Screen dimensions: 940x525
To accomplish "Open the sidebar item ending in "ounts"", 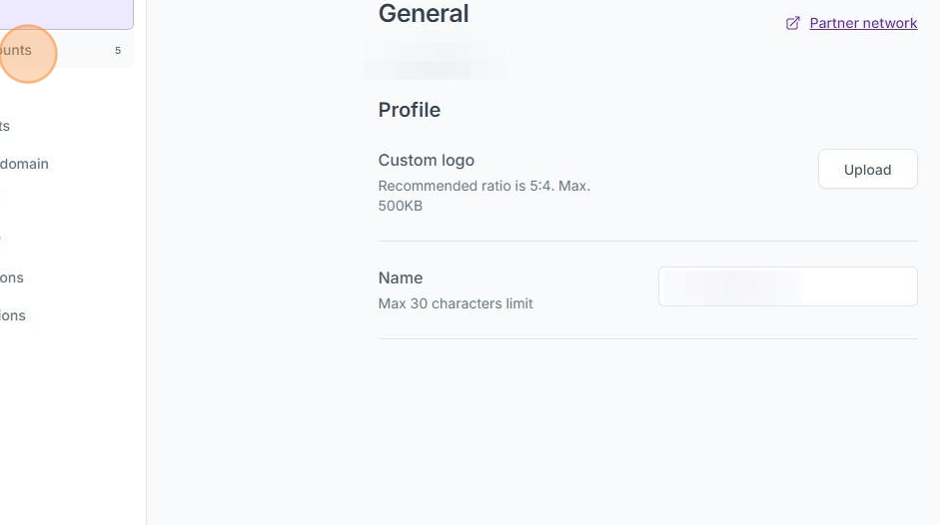I will pos(17,51).
